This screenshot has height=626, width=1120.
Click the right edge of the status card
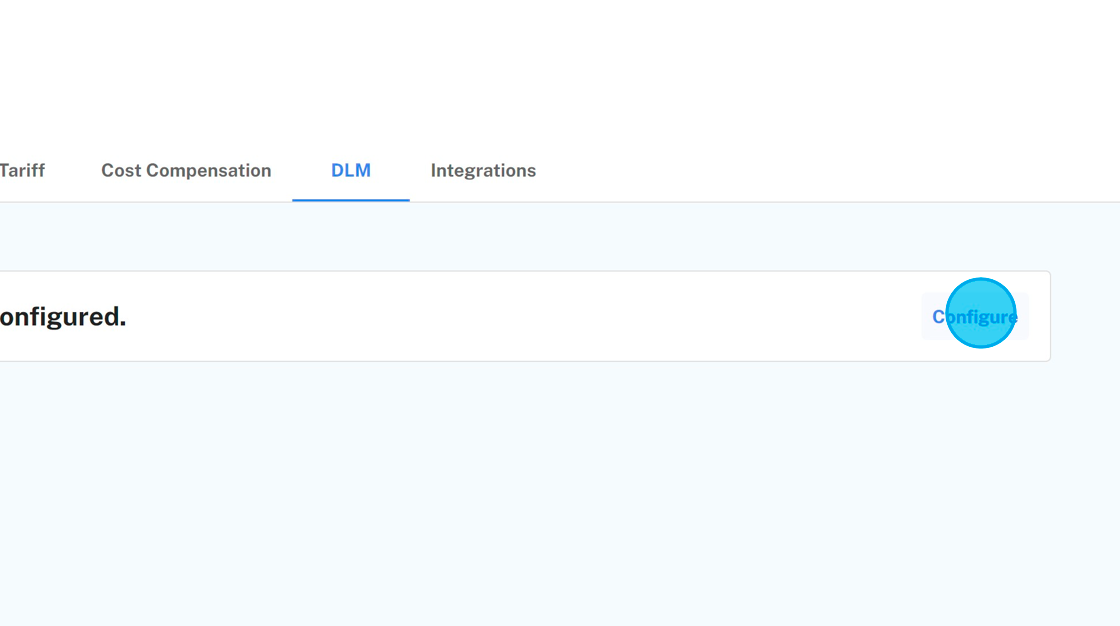point(1049,317)
